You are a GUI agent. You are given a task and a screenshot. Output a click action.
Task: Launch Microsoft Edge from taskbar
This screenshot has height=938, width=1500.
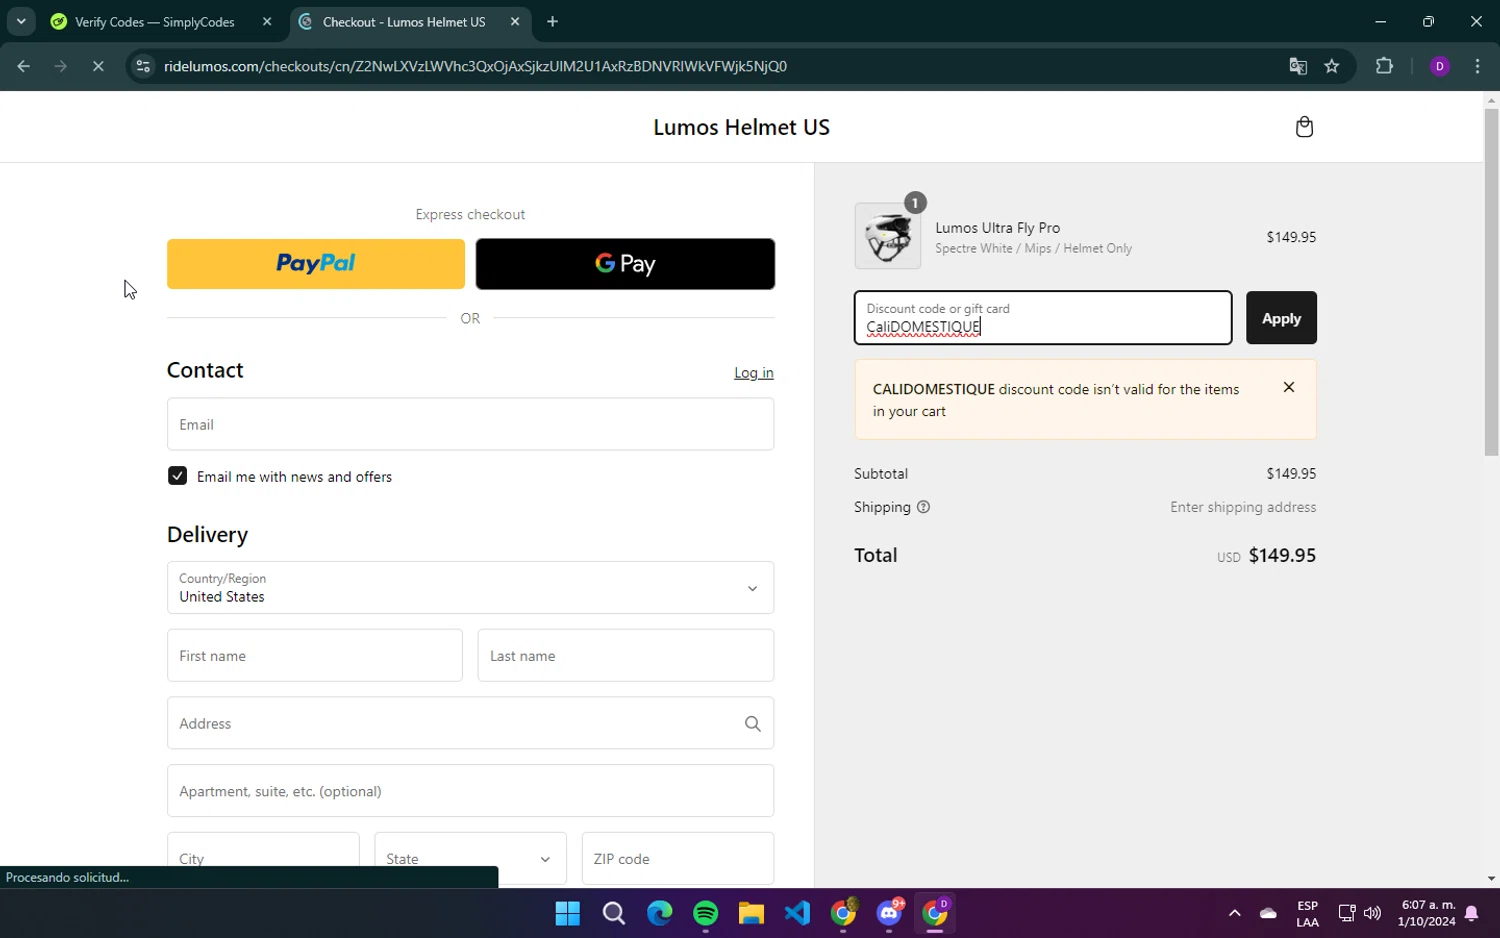660,913
